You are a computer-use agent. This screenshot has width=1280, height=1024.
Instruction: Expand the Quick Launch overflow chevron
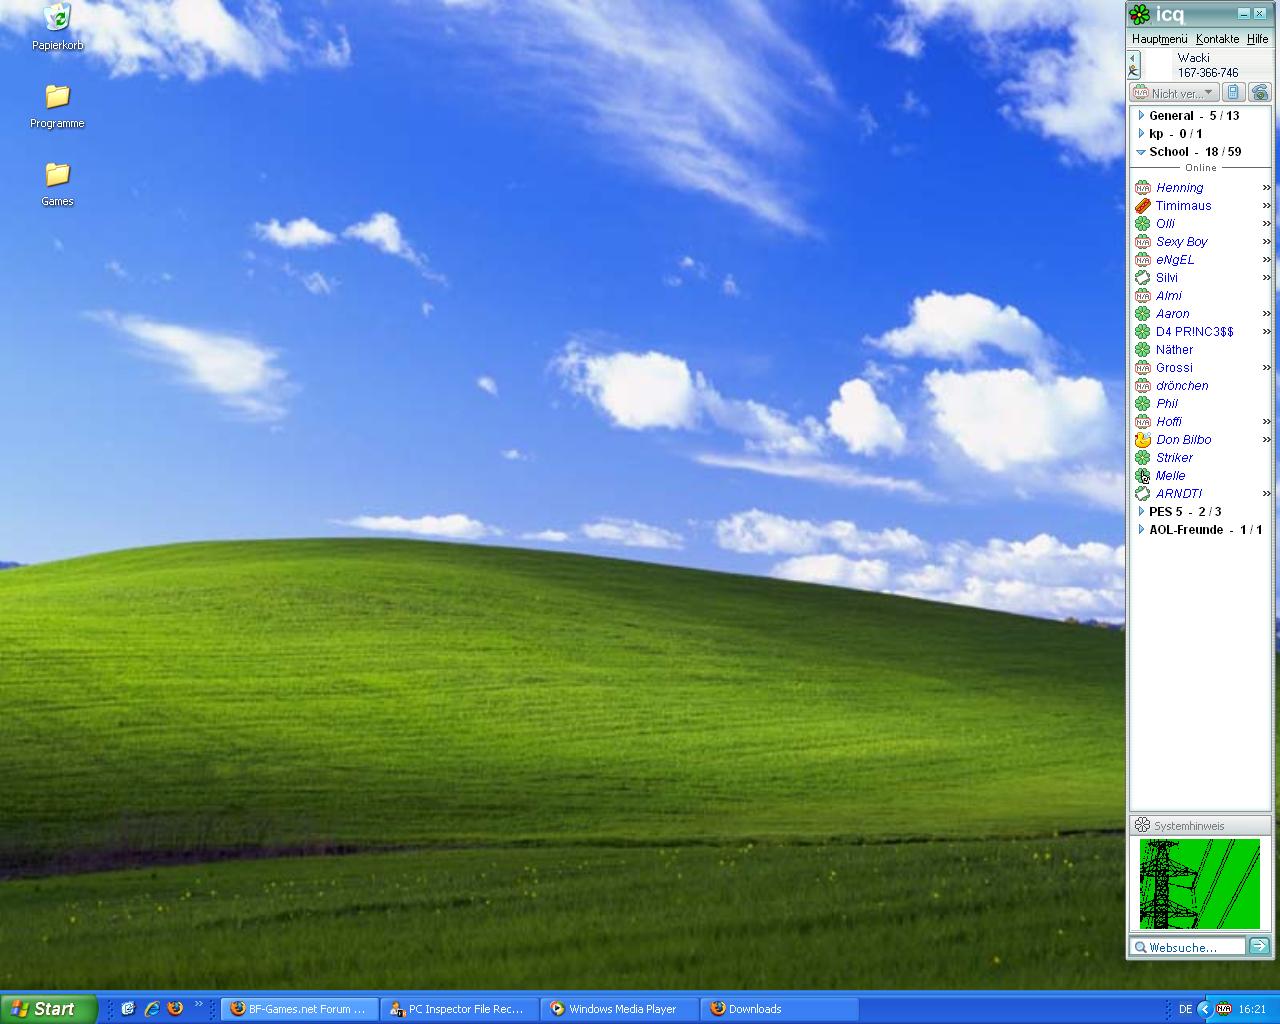[198, 1004]
